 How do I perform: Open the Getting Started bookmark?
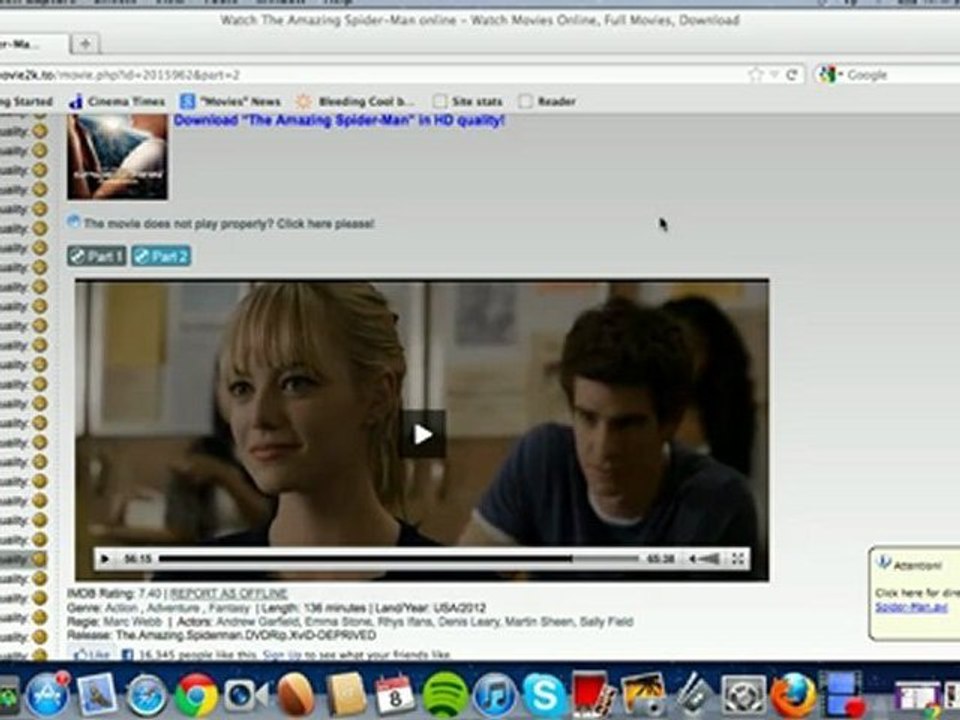[26, 101]
